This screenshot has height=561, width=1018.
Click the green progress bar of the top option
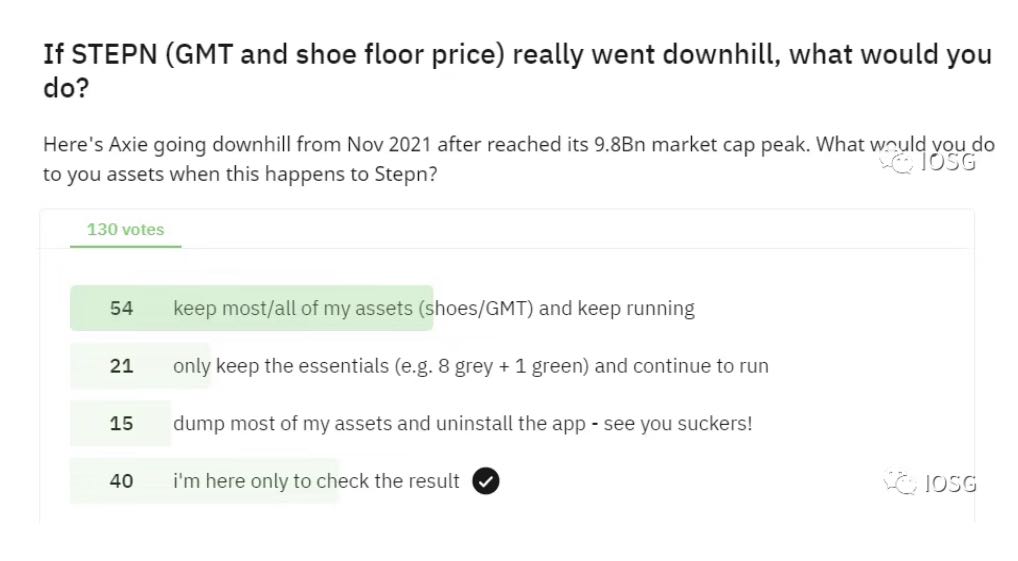point(251,308)
